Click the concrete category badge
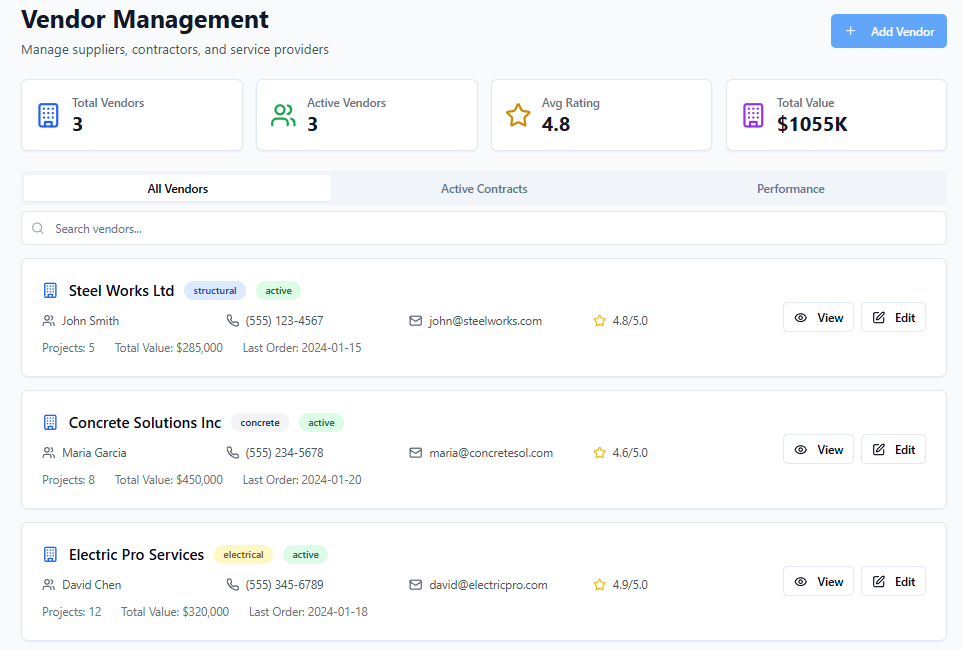The image size is (963, 649). 260,422
